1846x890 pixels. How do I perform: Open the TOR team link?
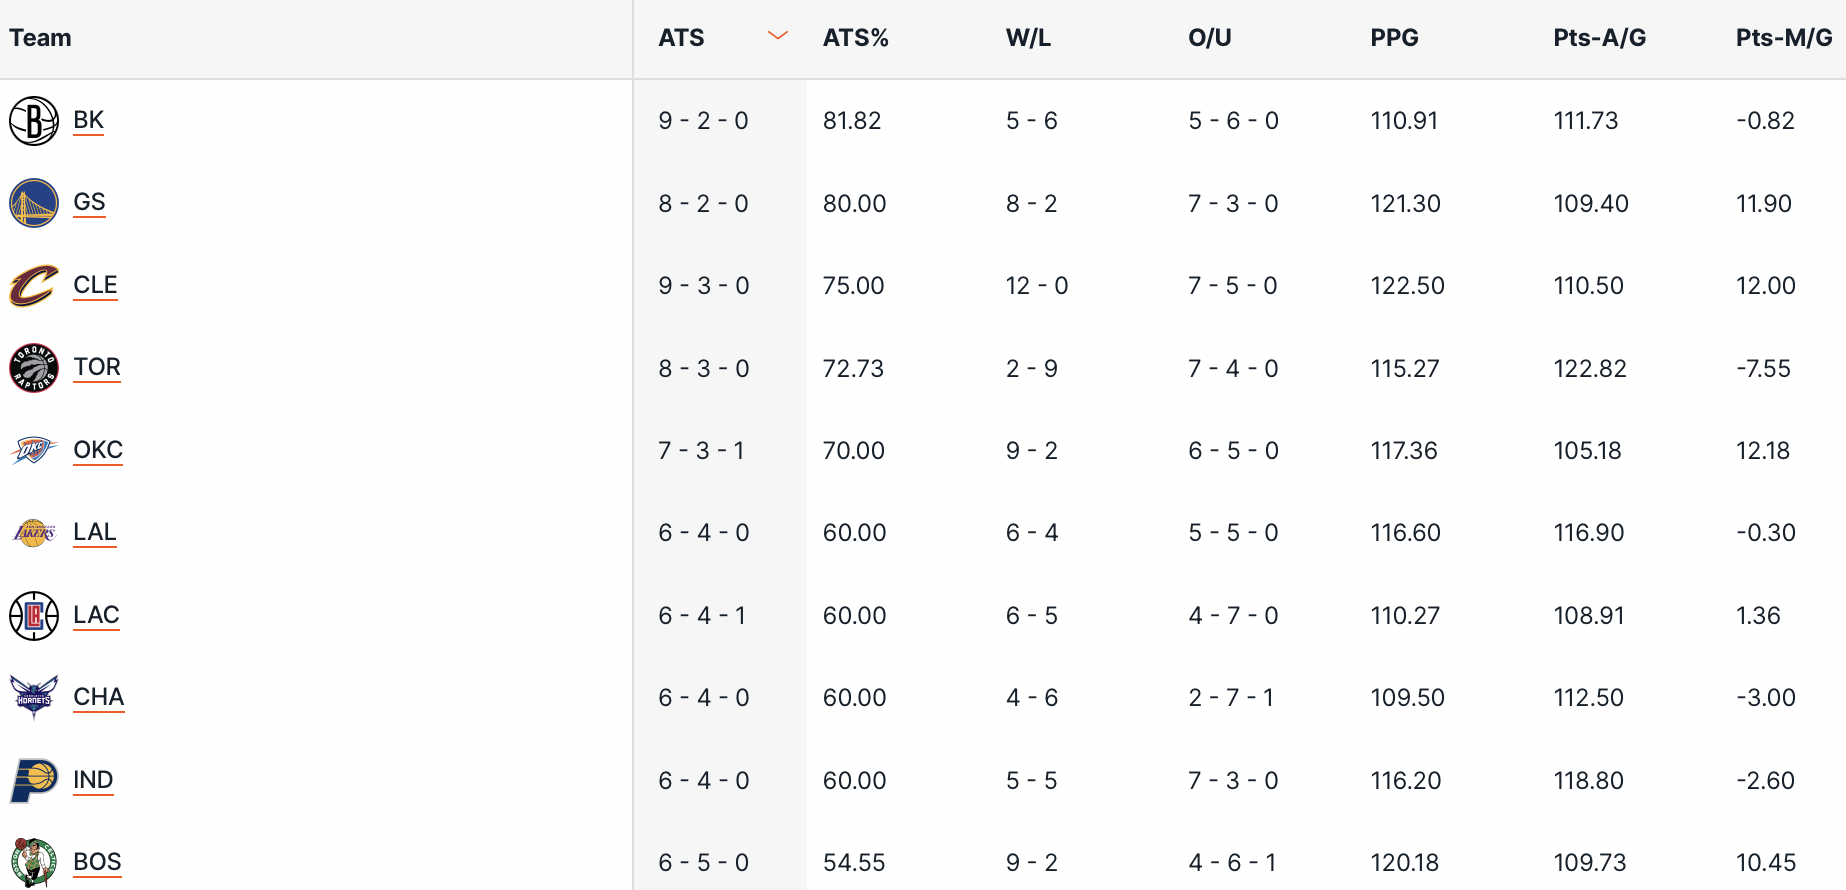click(x=97, y=368)
